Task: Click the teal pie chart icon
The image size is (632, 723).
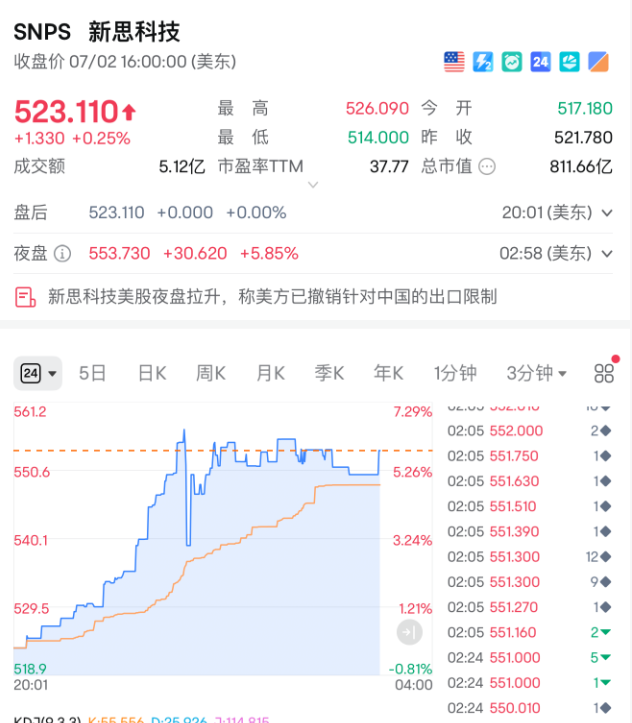Action: (x=569, y=62)
